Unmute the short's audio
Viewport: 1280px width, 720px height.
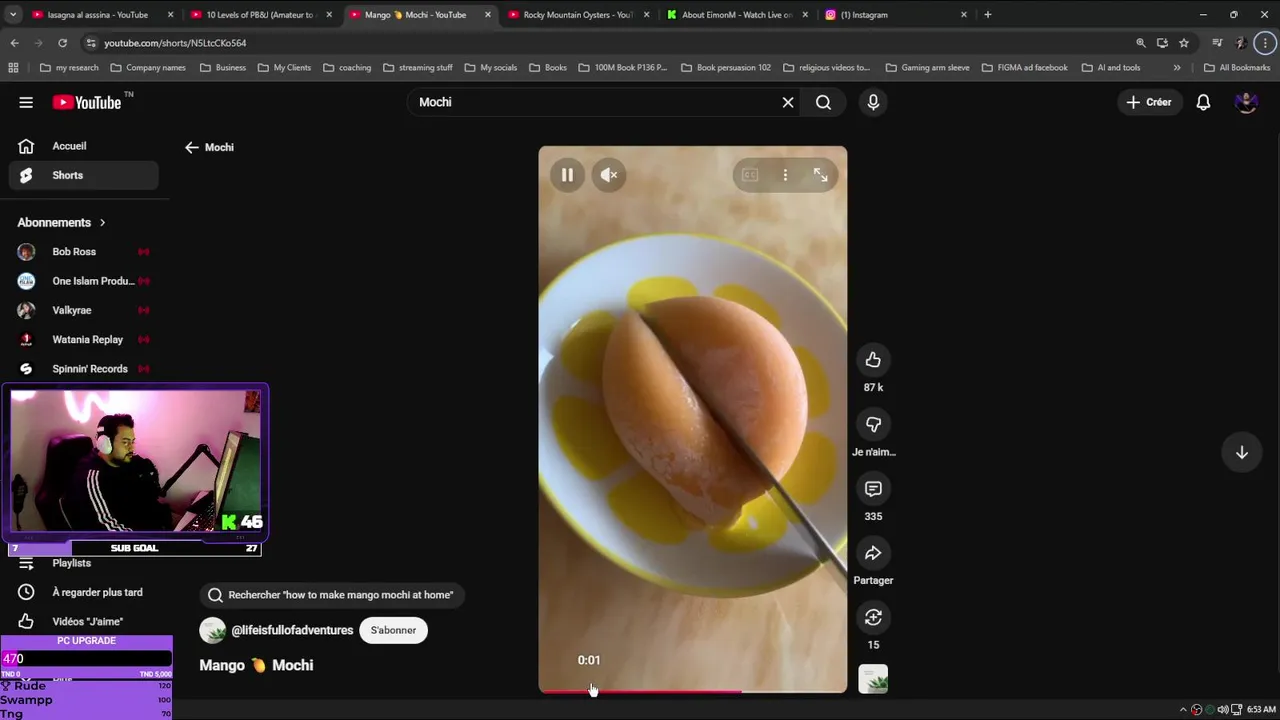click(x=609, y=175)
